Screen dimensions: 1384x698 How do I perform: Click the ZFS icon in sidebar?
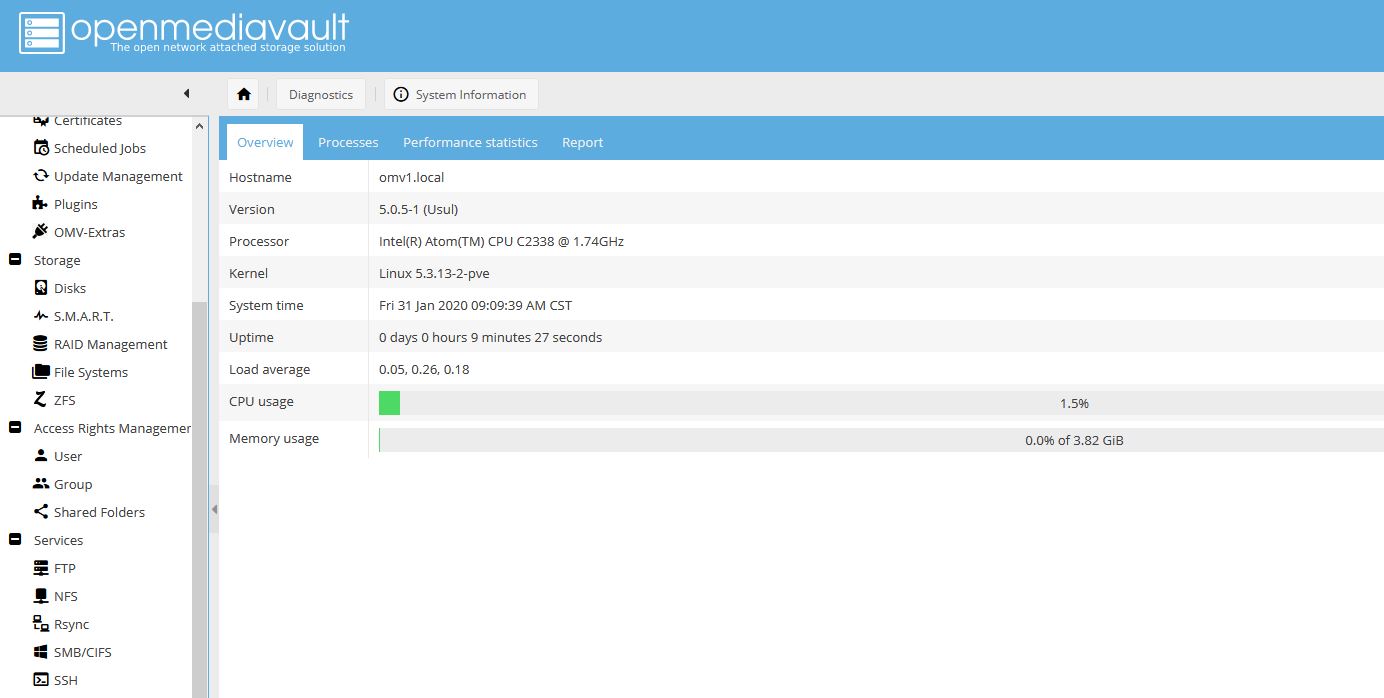(41, 400)
